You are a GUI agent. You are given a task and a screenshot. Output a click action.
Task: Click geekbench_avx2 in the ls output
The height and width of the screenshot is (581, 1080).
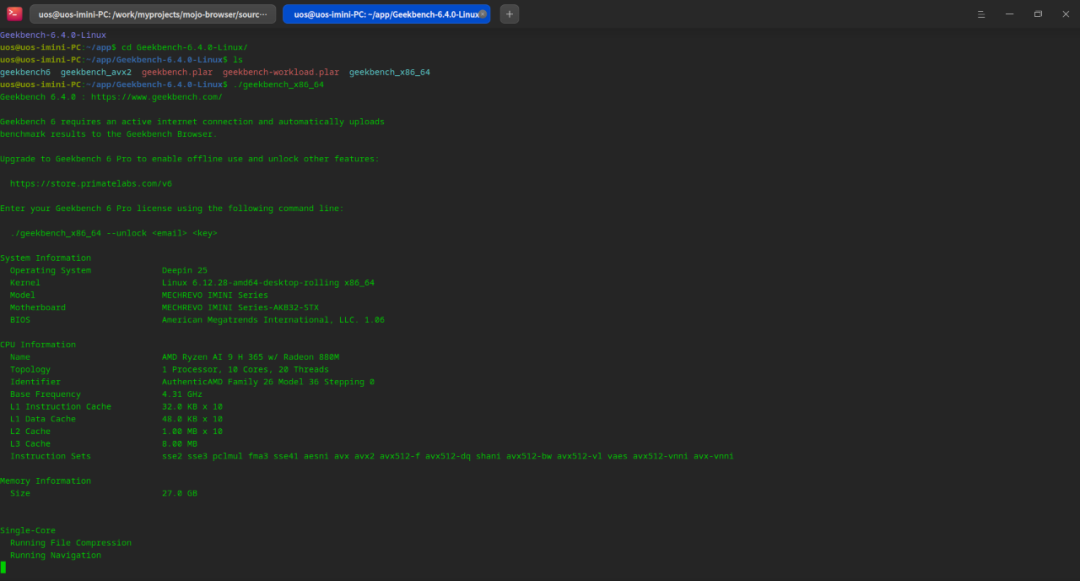coord(96,72)
